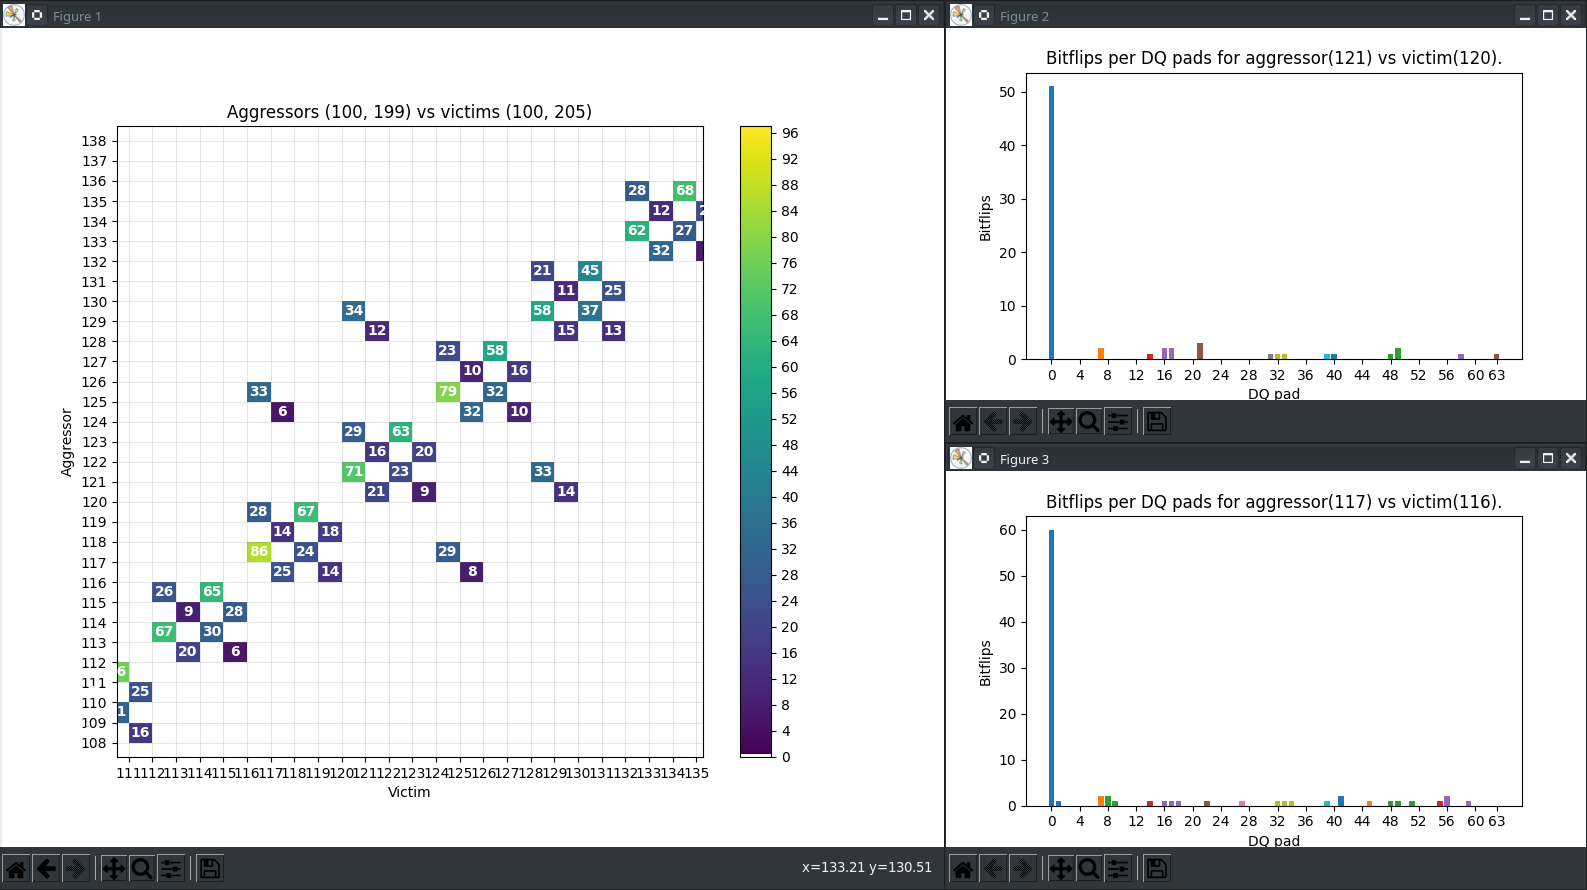
Task: Select Pan tool in Figure 2 toolbar
Action: (1061, 422)
